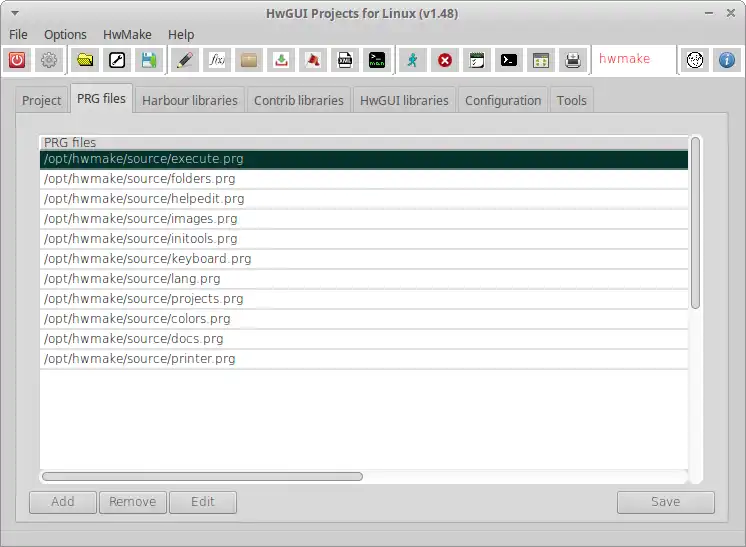Click the XML file icon
The image size is (746, 547).
pyautogui.click(x=345, y=60)
